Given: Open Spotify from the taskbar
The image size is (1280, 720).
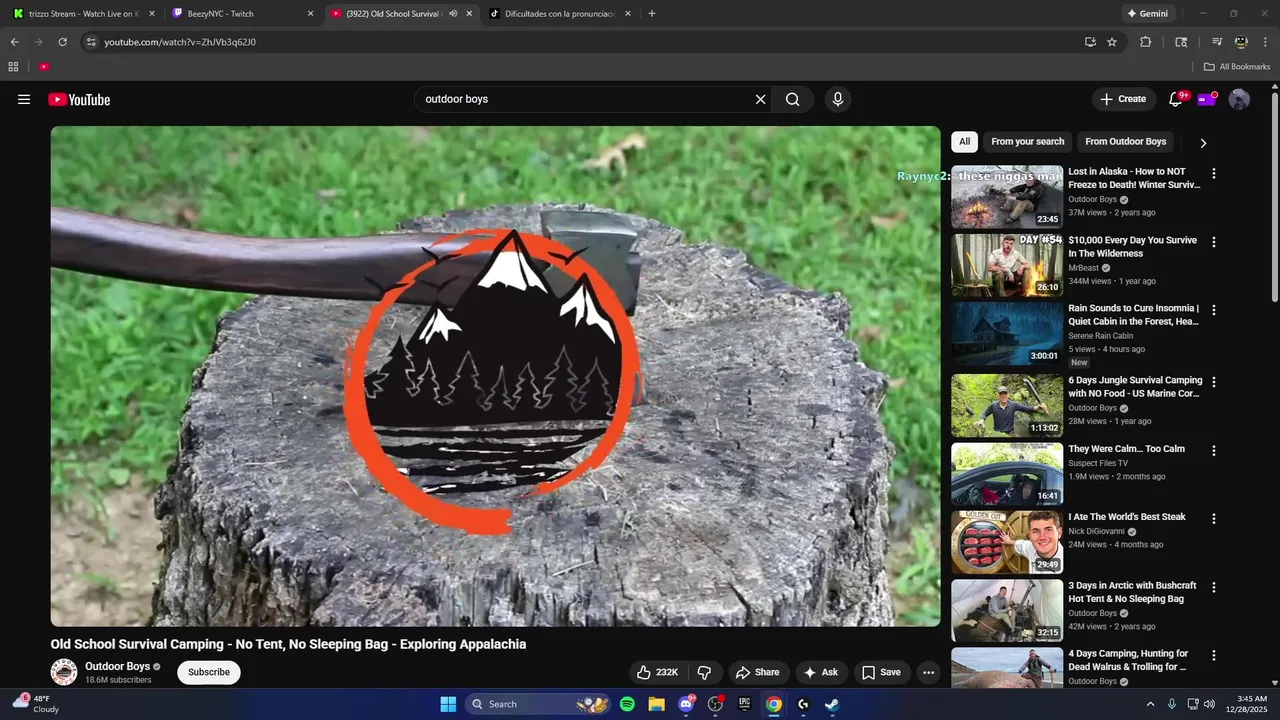Looking at the screenshot, I should pos(627,704).
